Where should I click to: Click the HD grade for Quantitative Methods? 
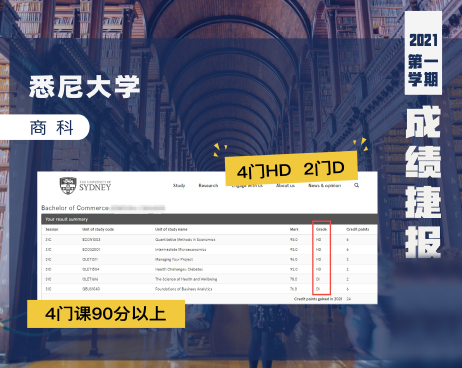pos(318,240)
